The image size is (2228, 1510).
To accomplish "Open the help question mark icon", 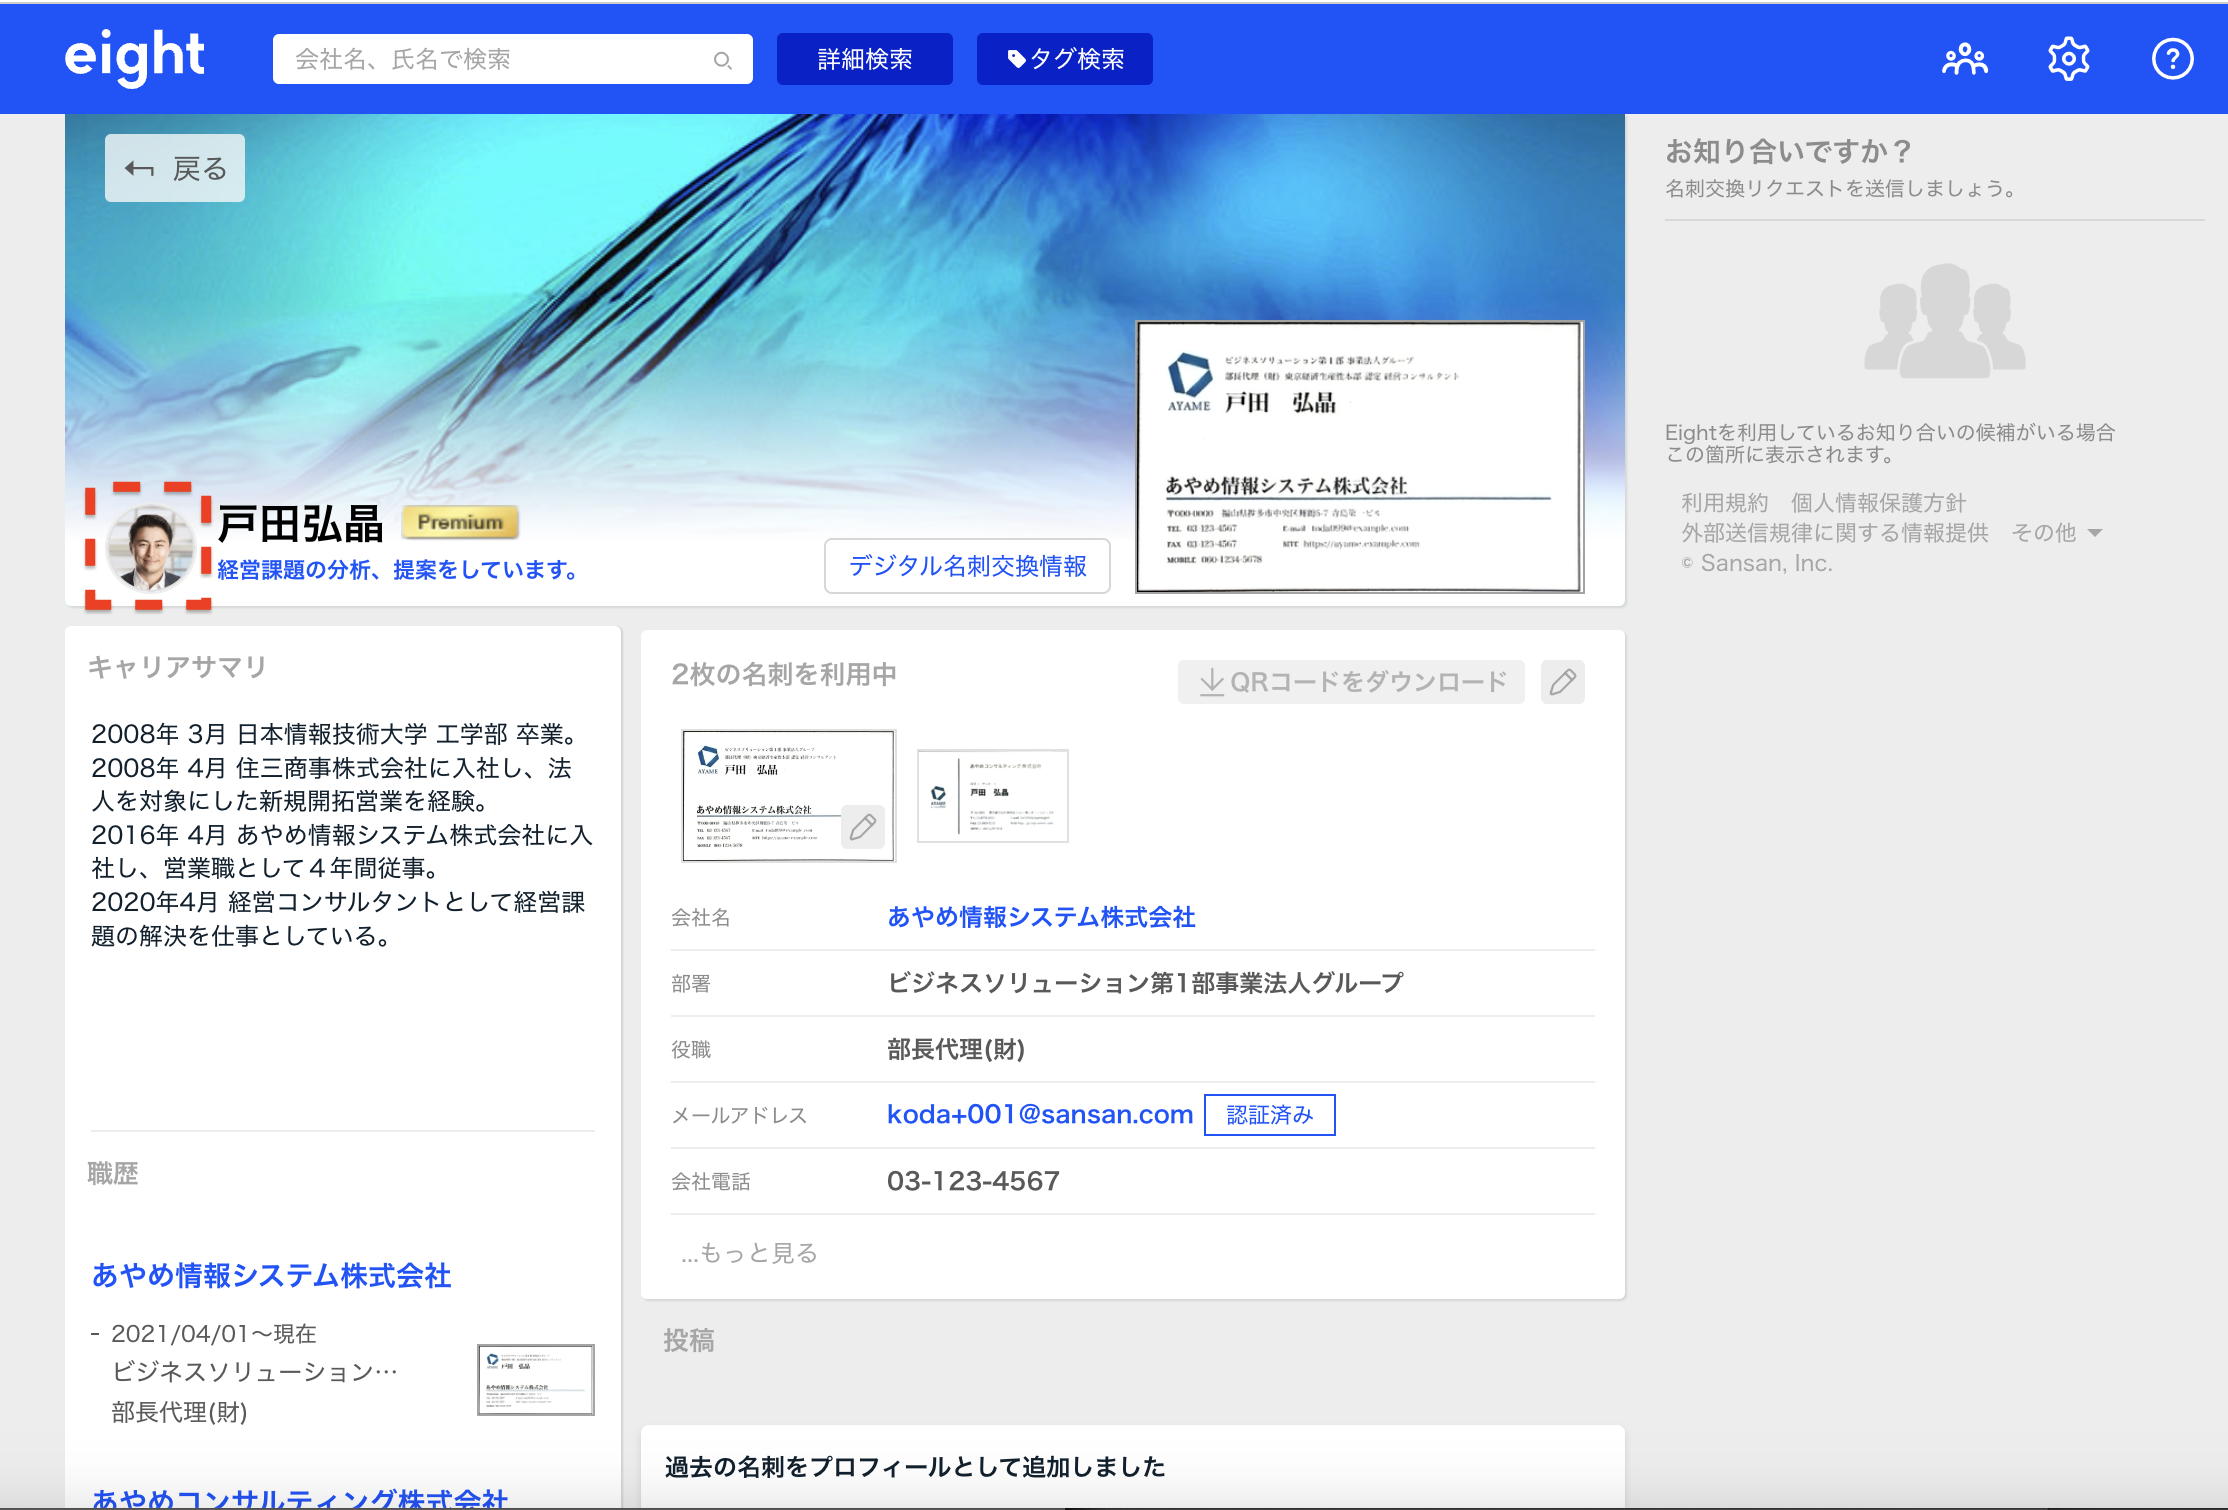I will tap(2172, 59).
